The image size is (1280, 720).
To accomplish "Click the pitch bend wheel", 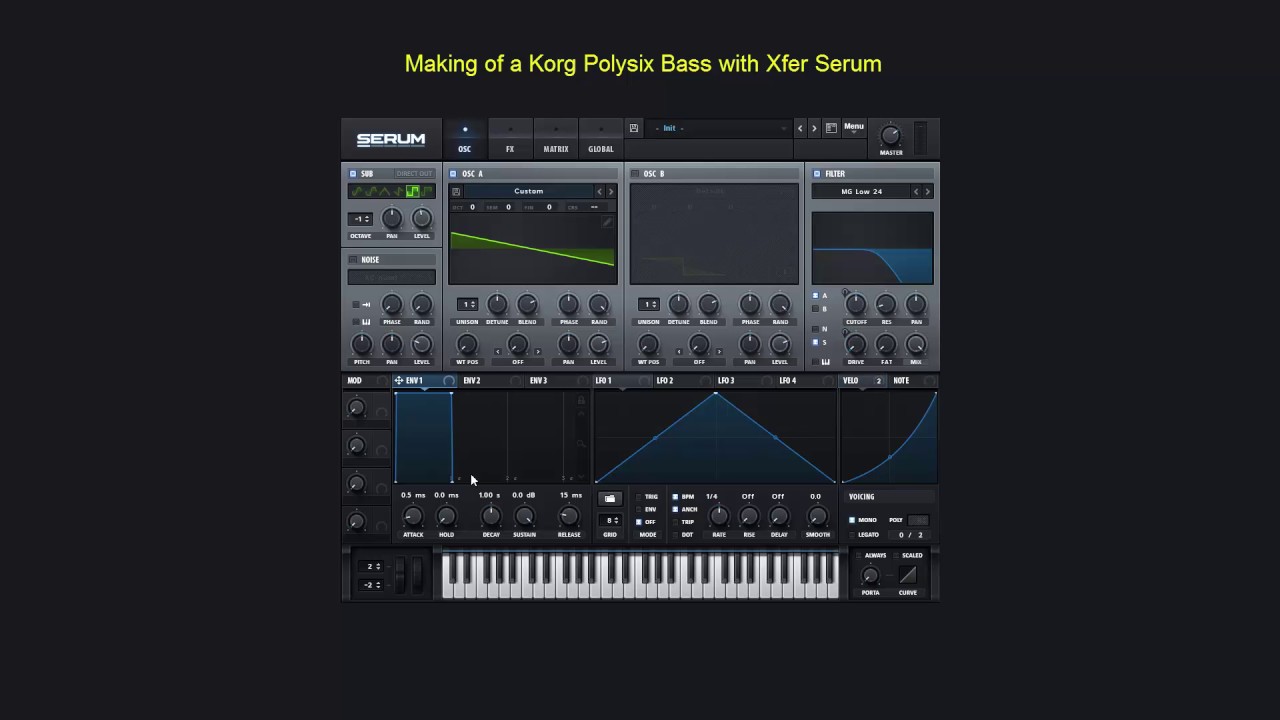I will 401,576.
